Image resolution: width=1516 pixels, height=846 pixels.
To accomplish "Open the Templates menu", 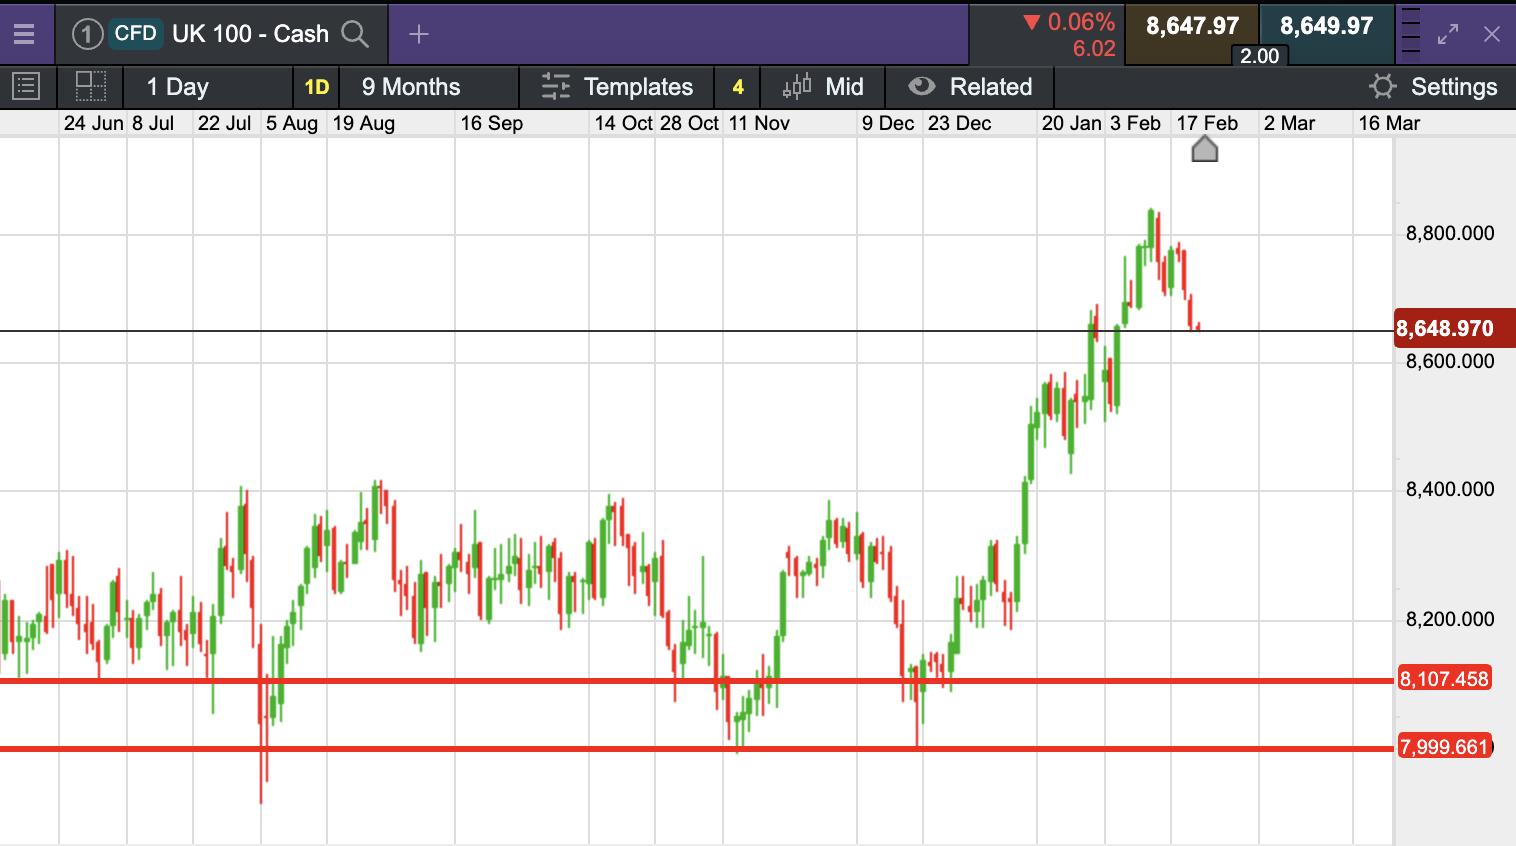I will 617,87.
